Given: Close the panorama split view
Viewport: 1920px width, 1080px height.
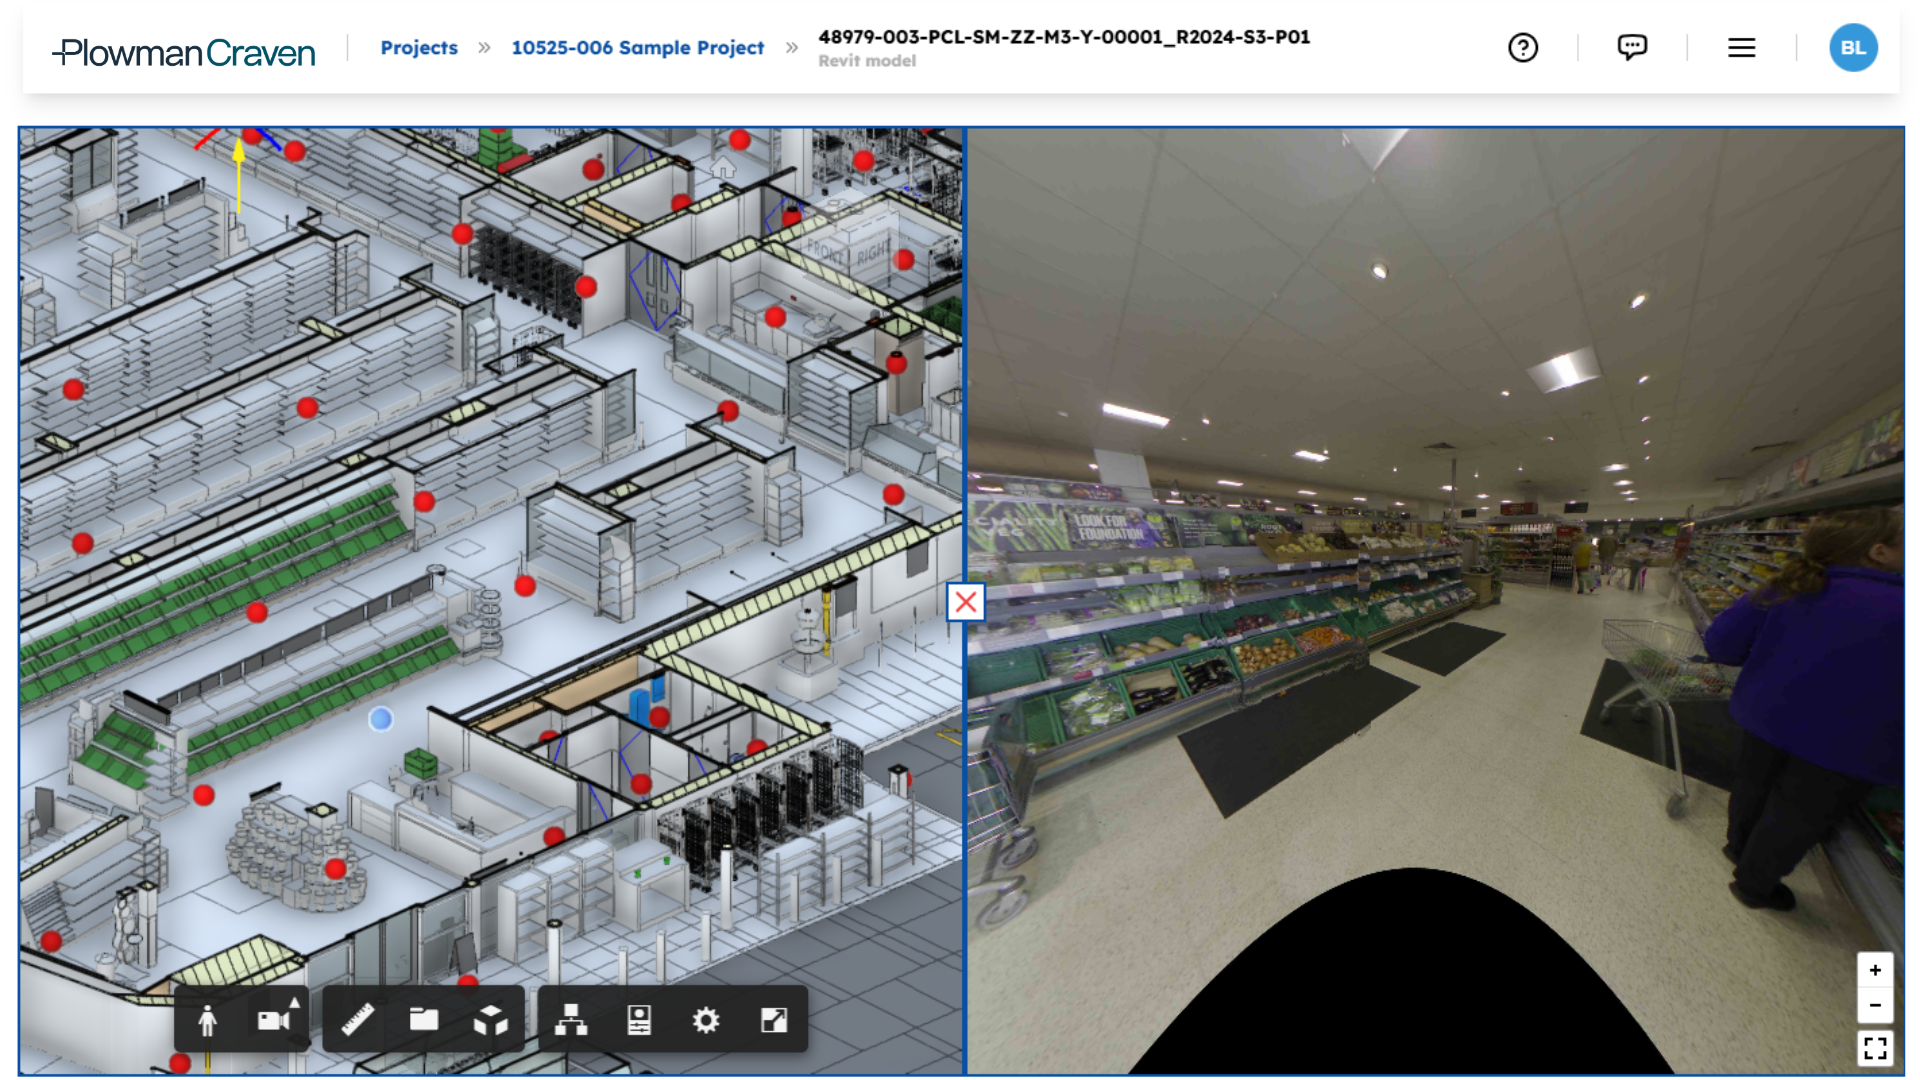Looking at the screenshot, I should (966, 602).
